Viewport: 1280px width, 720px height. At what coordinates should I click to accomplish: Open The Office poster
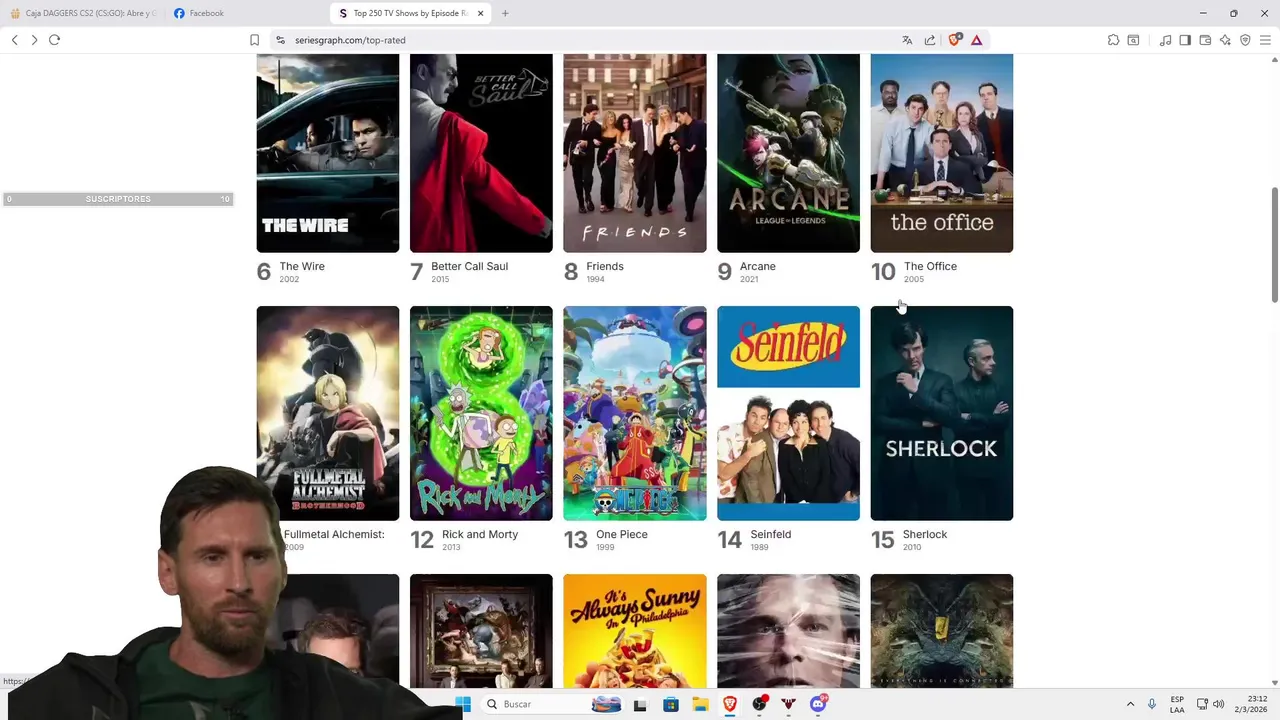942,153
